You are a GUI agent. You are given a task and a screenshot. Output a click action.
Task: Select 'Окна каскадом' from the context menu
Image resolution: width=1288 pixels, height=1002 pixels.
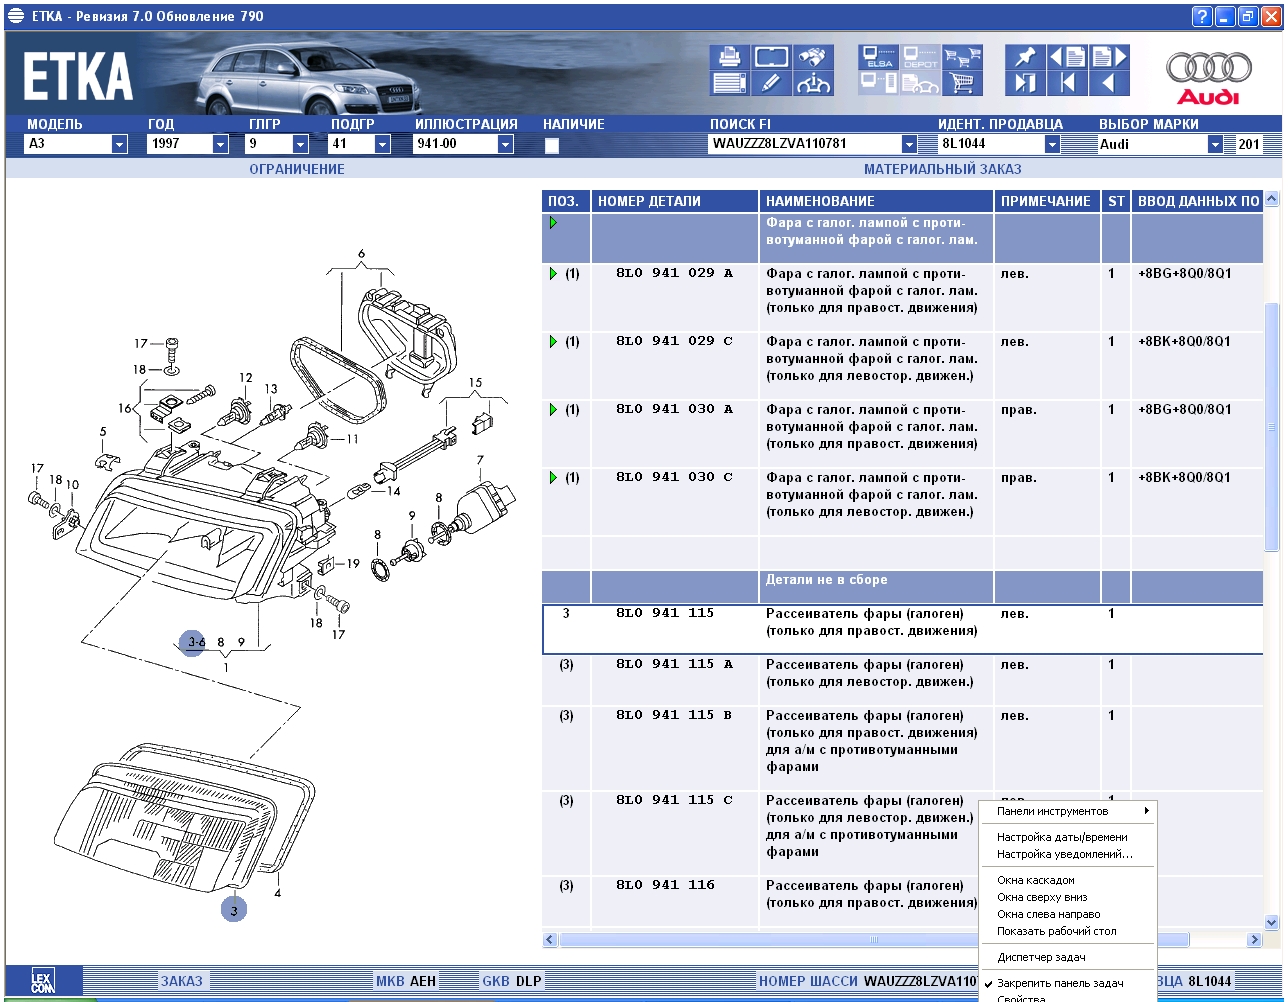tap(1035, 880)
